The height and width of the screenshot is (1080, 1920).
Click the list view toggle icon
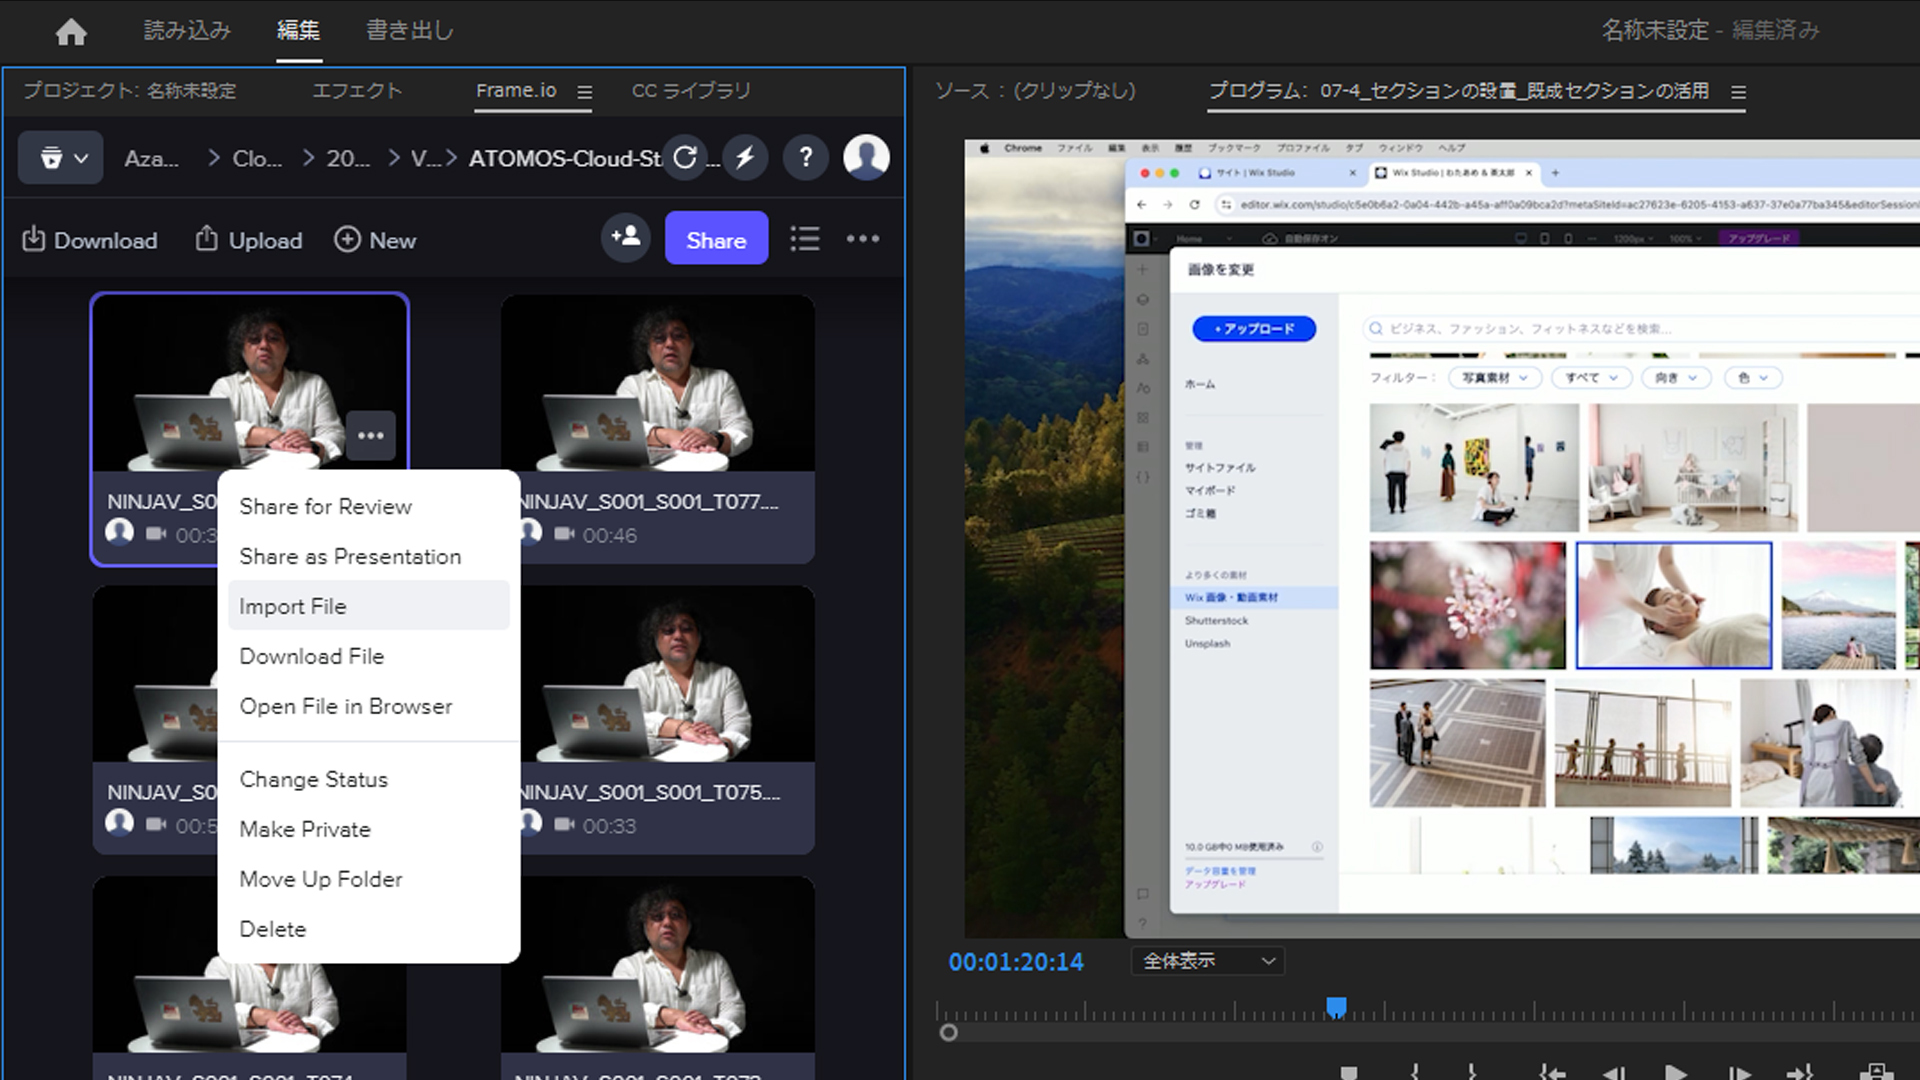[x=806, y=239]
